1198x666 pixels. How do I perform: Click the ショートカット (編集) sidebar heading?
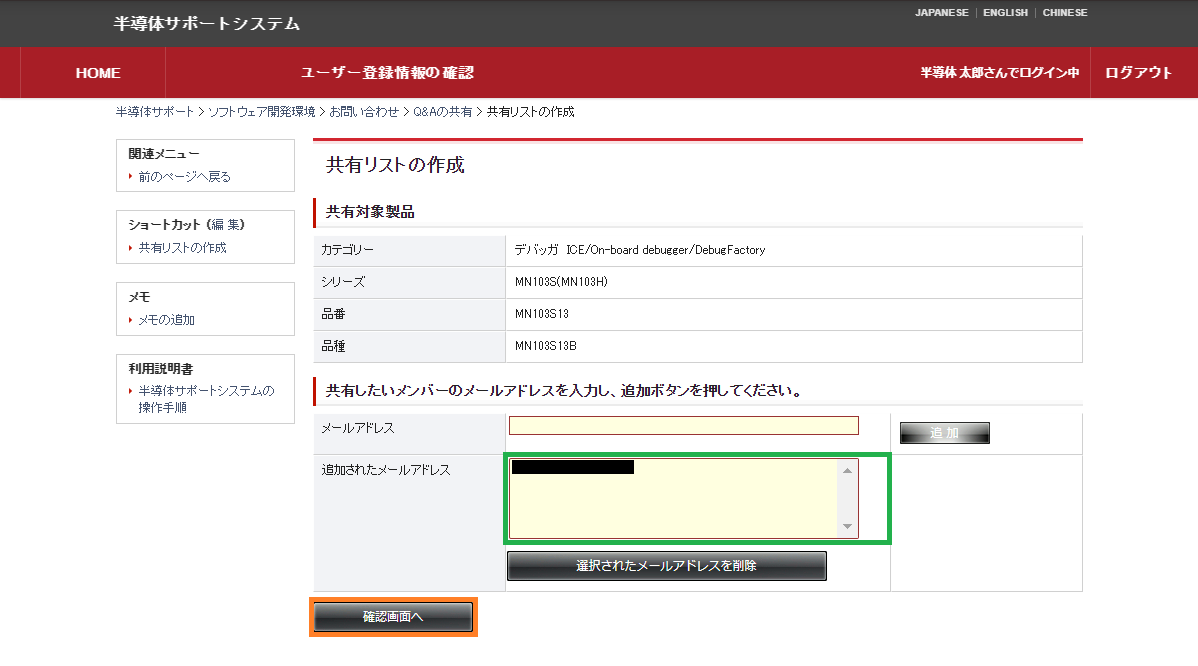point(186,225)
